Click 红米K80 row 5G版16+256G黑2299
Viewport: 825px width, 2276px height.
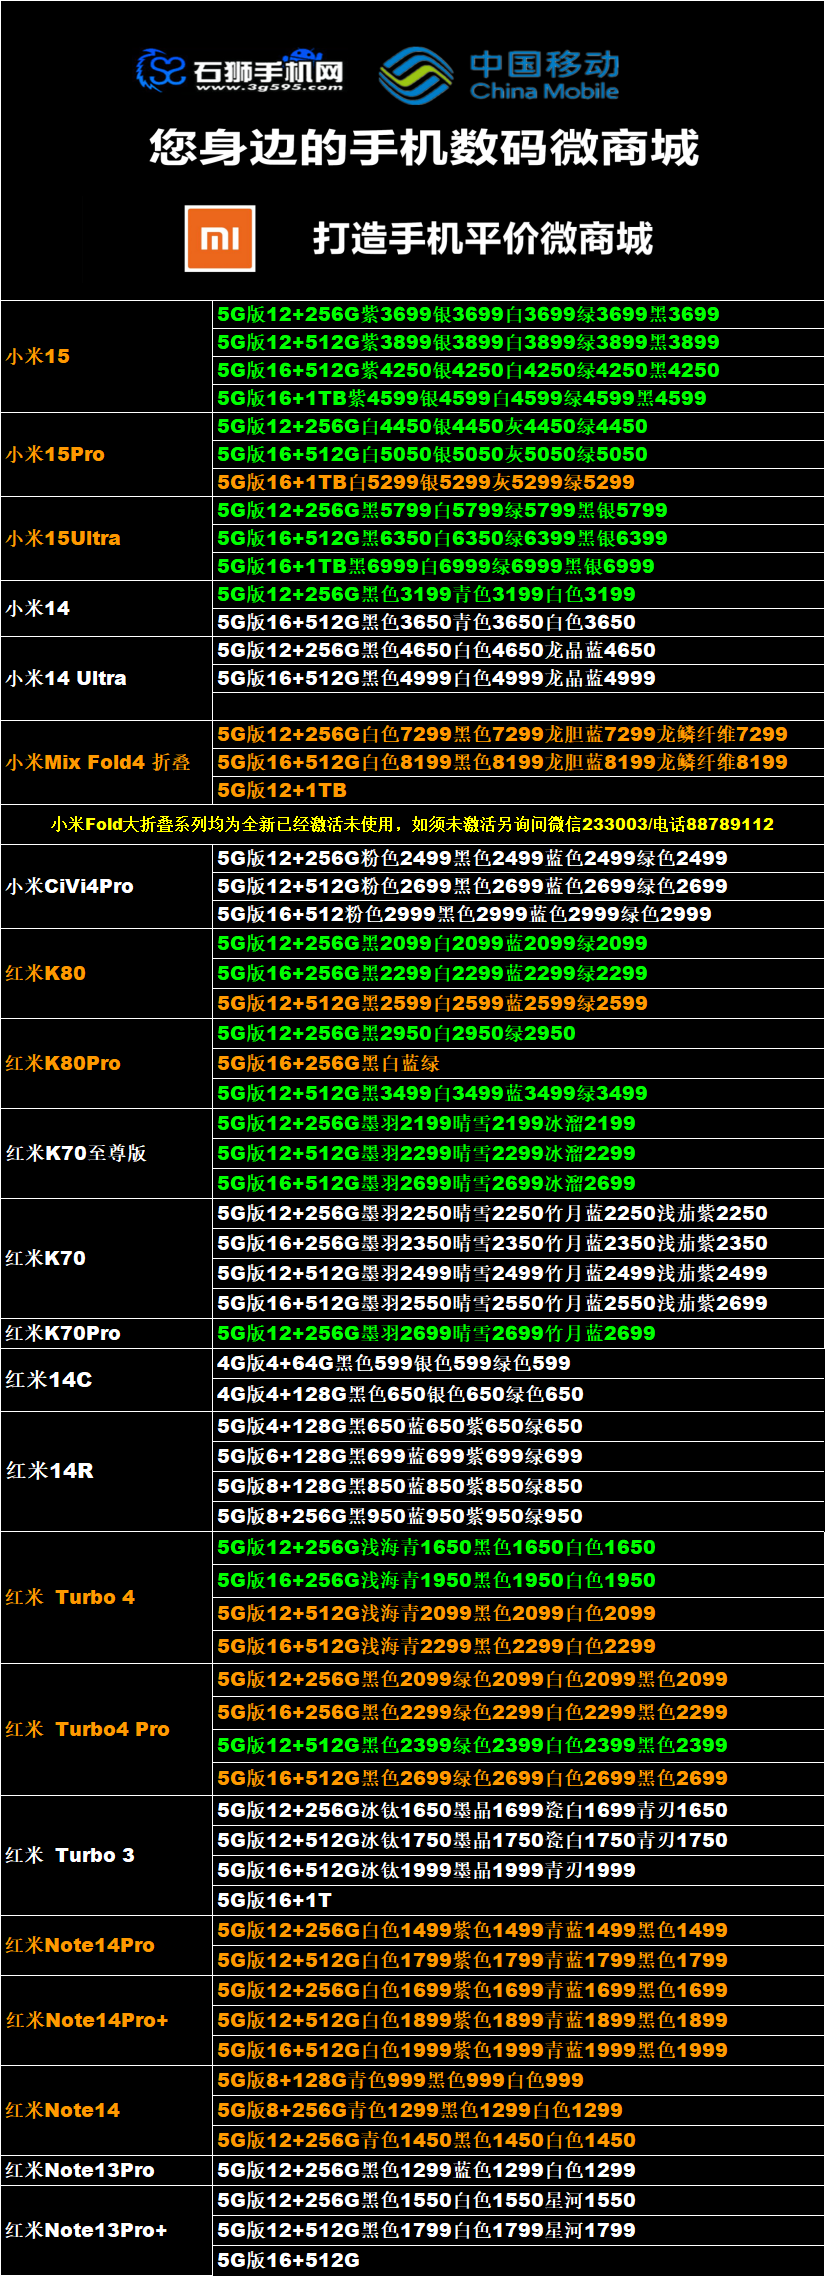(518, 973)
